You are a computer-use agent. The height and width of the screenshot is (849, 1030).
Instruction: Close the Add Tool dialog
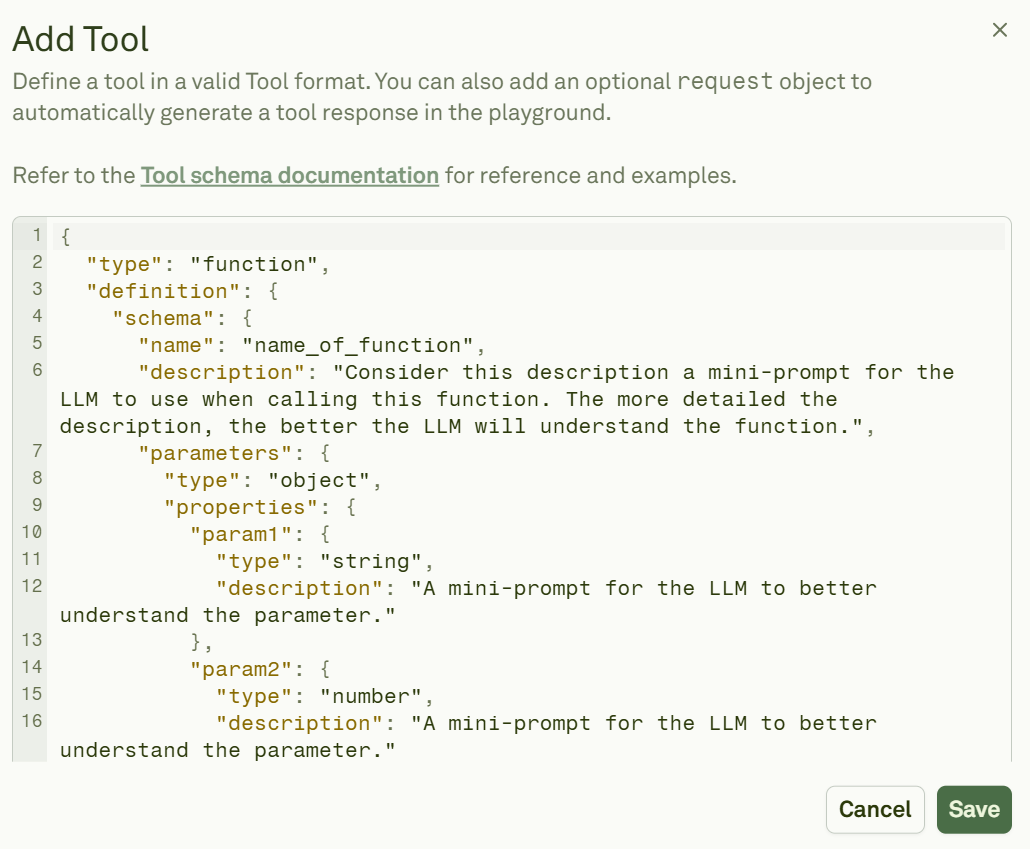point(999,30)
